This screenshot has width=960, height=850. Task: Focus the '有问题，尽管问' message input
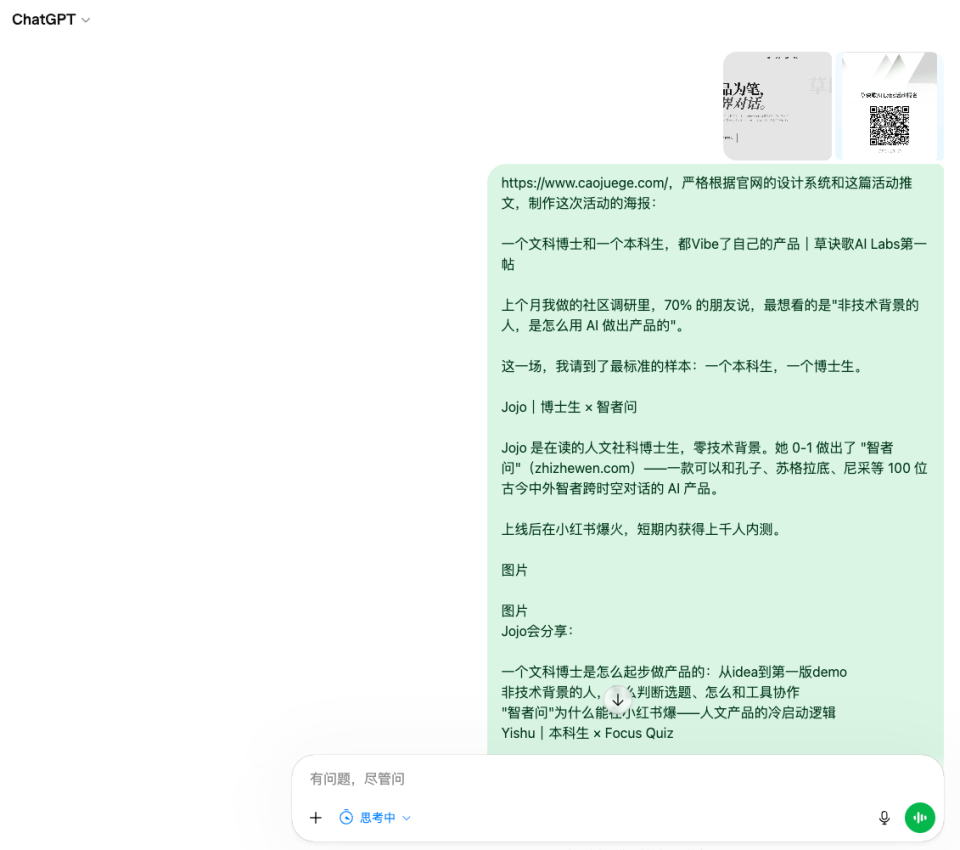click(618, 778)
